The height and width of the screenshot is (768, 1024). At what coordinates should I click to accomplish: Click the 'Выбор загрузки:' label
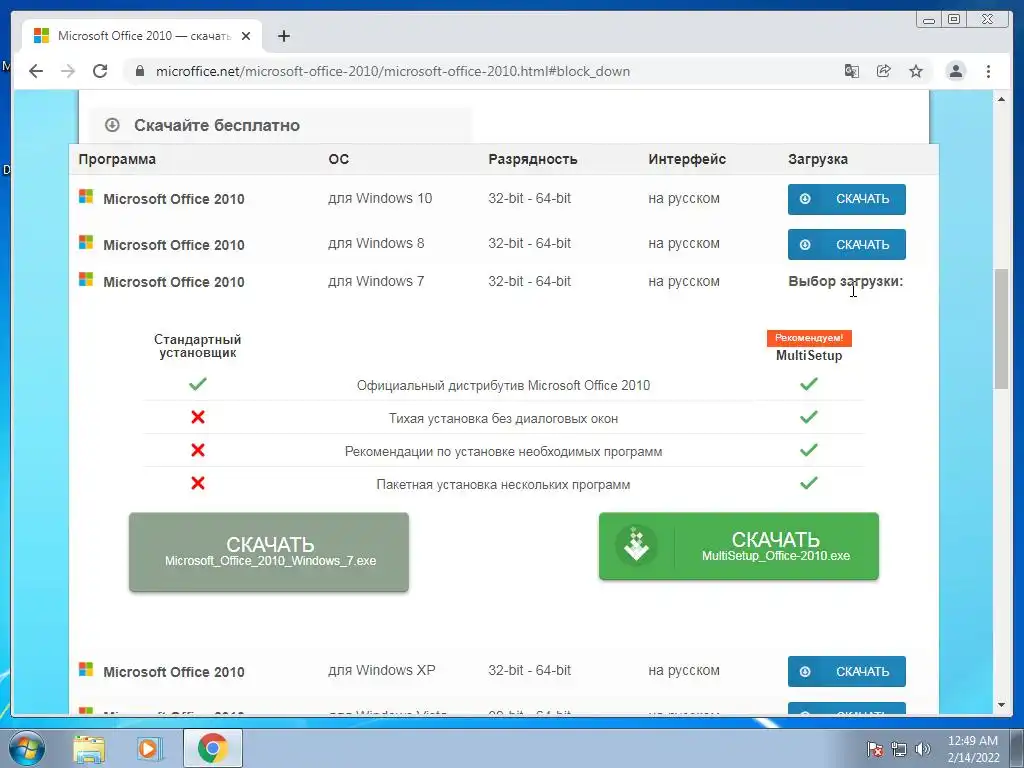point(846,281)
